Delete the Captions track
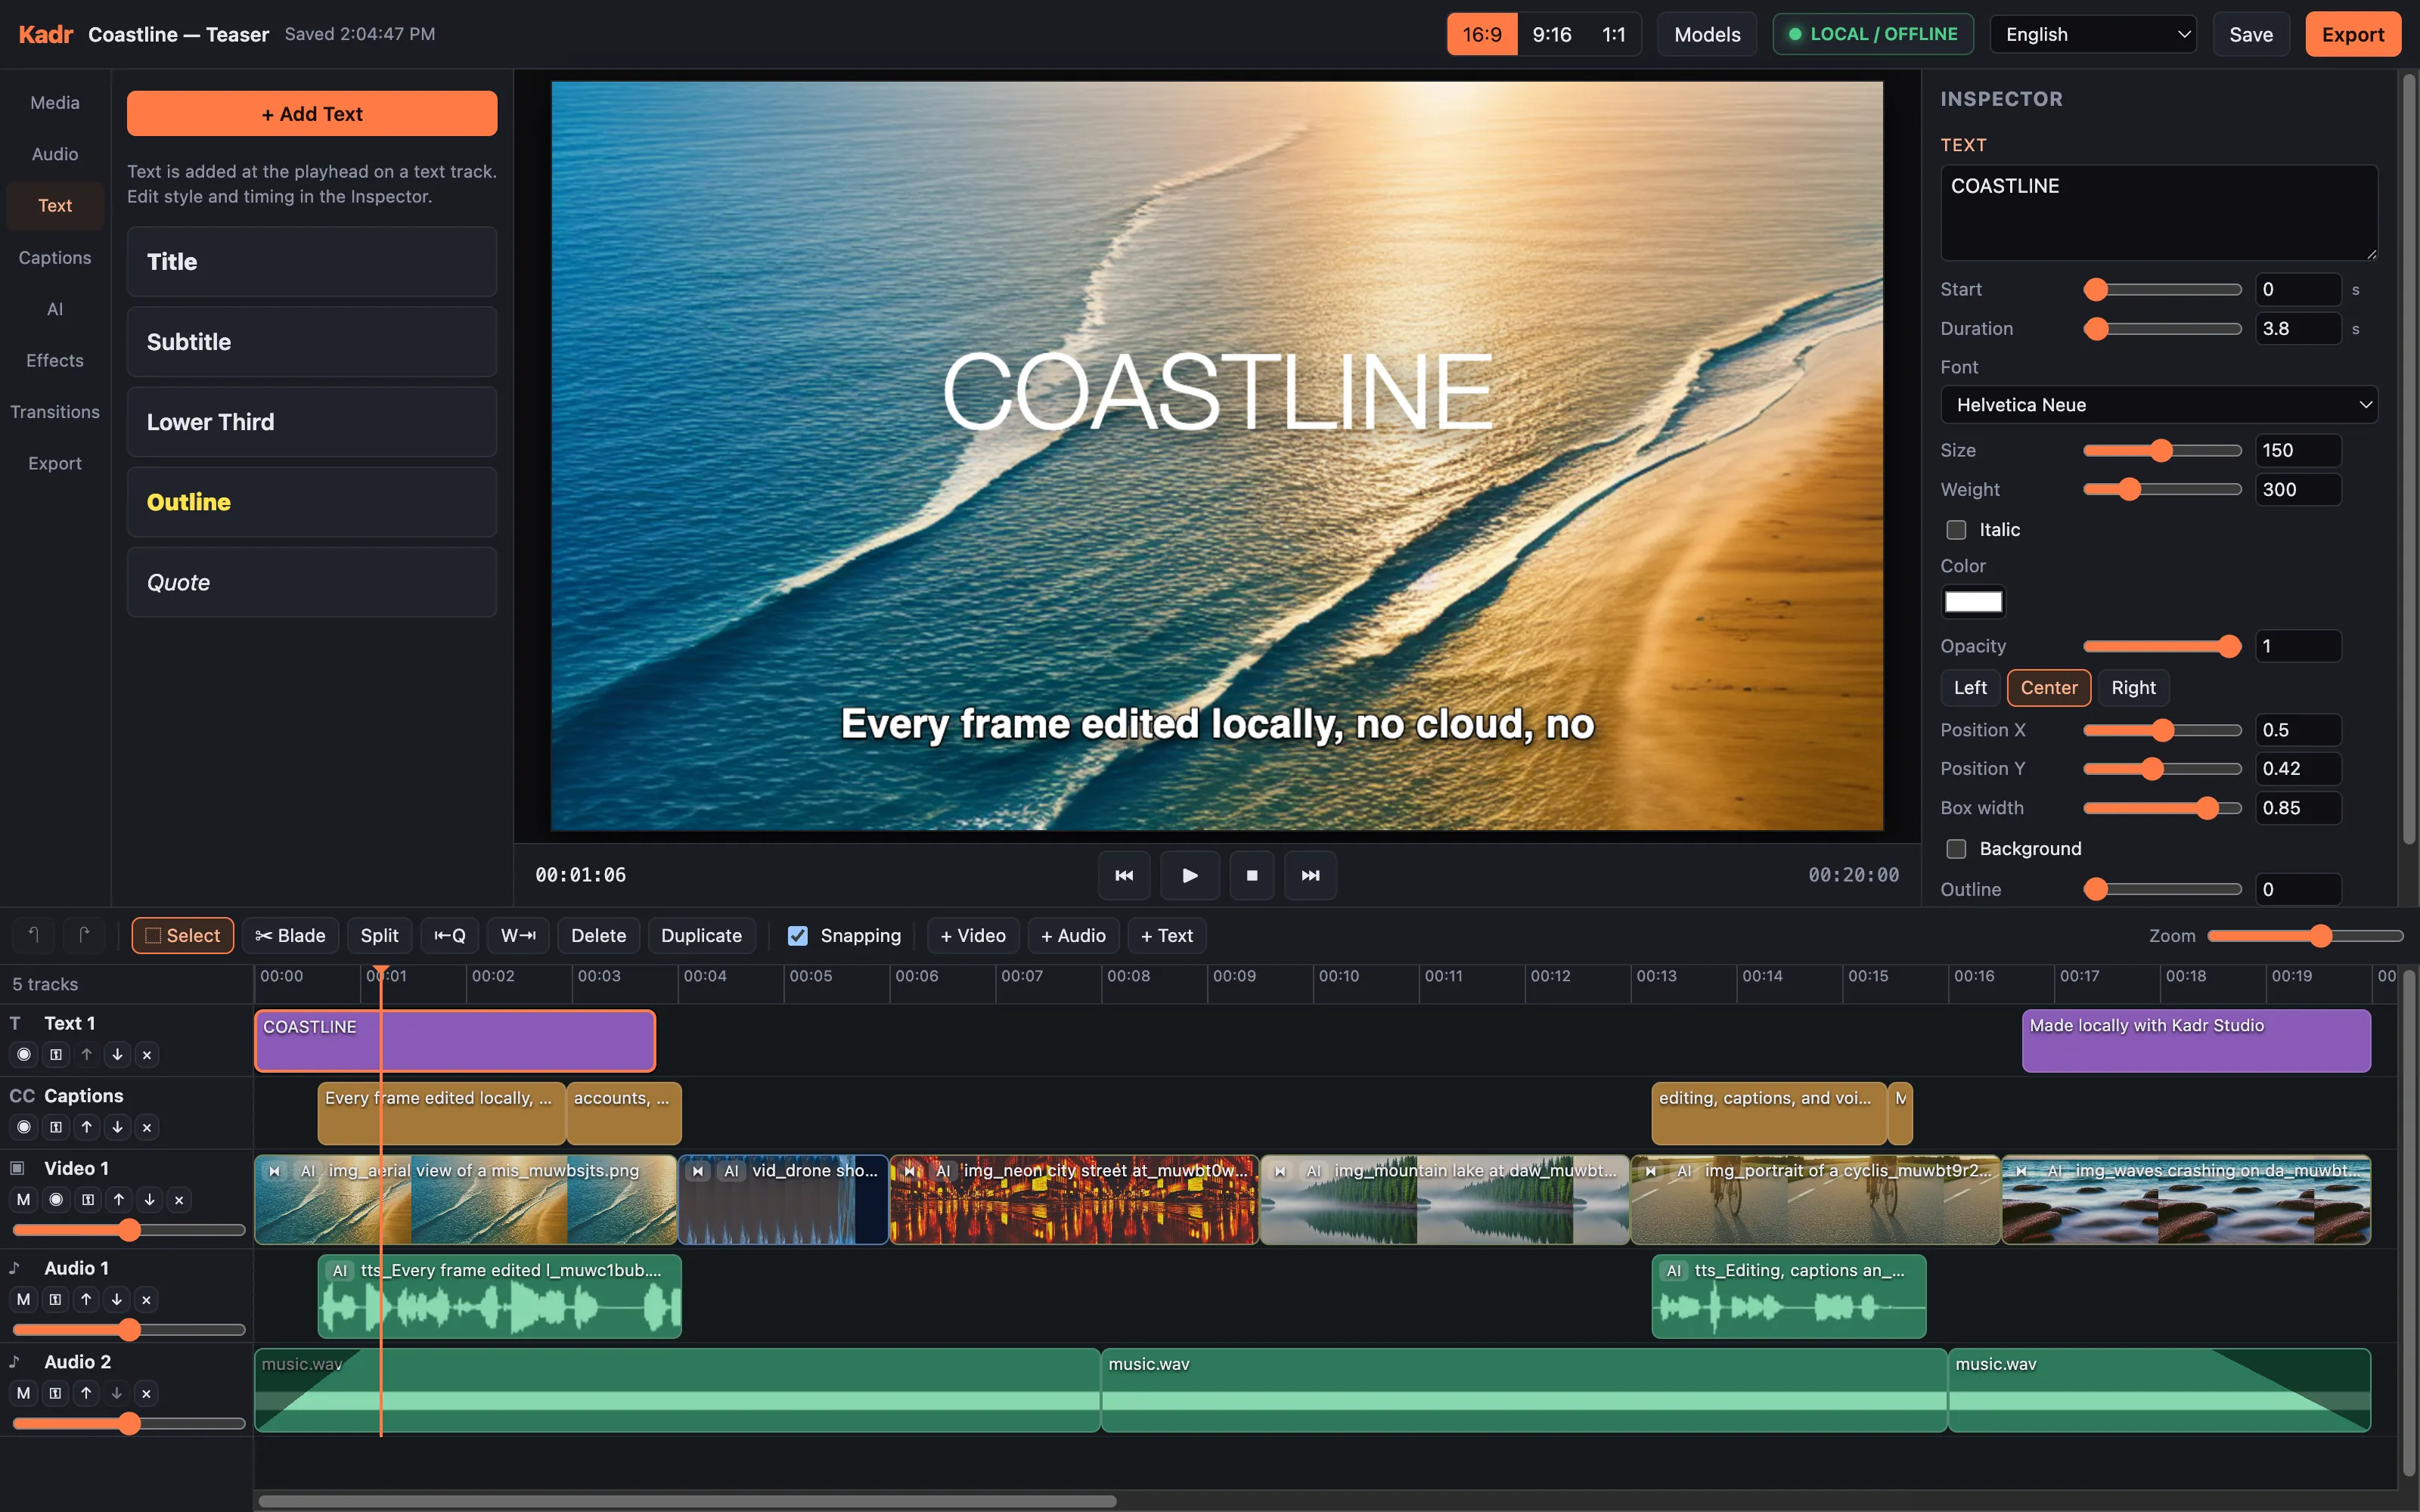This screenshot has width=2420, height=1512. (147, 1127)
